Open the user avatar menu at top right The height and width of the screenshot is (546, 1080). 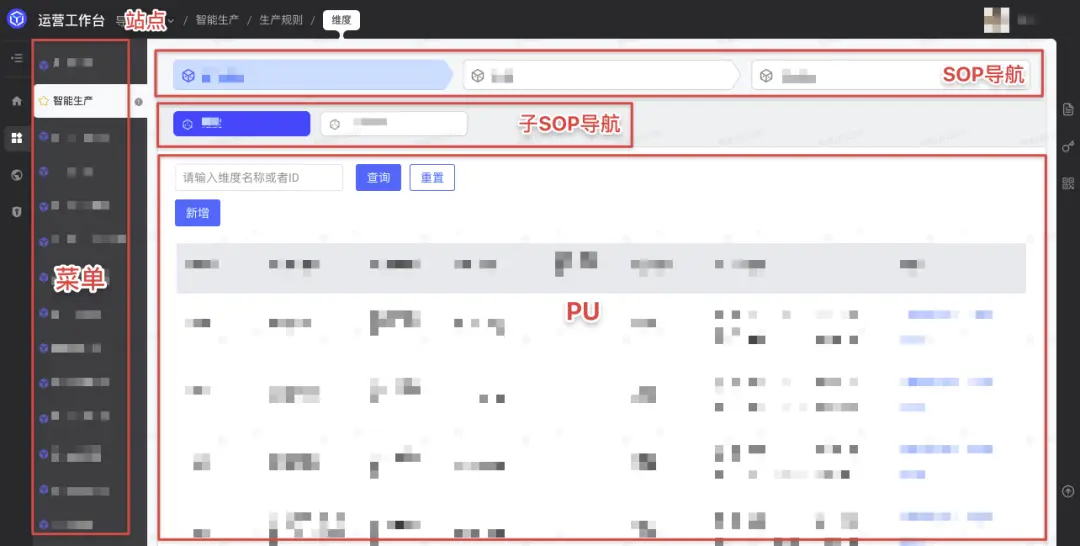click(x=996, y=19)
